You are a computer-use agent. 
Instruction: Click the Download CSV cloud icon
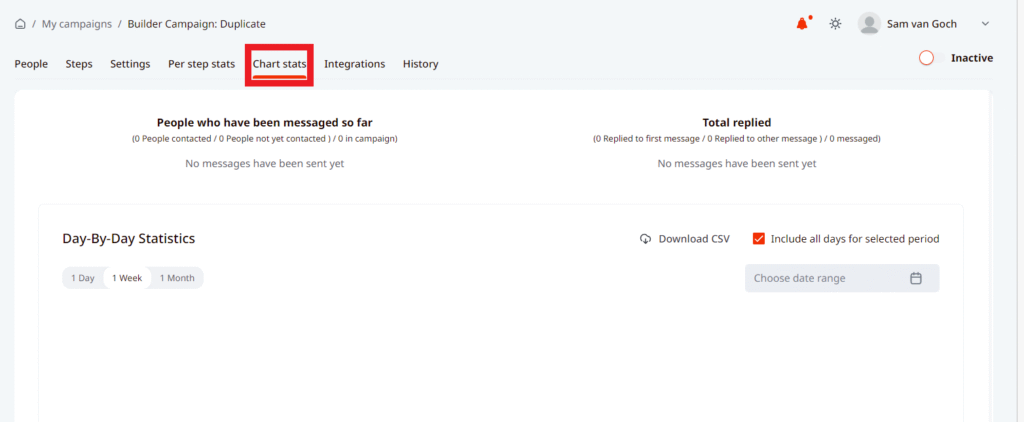click(645, 239)
